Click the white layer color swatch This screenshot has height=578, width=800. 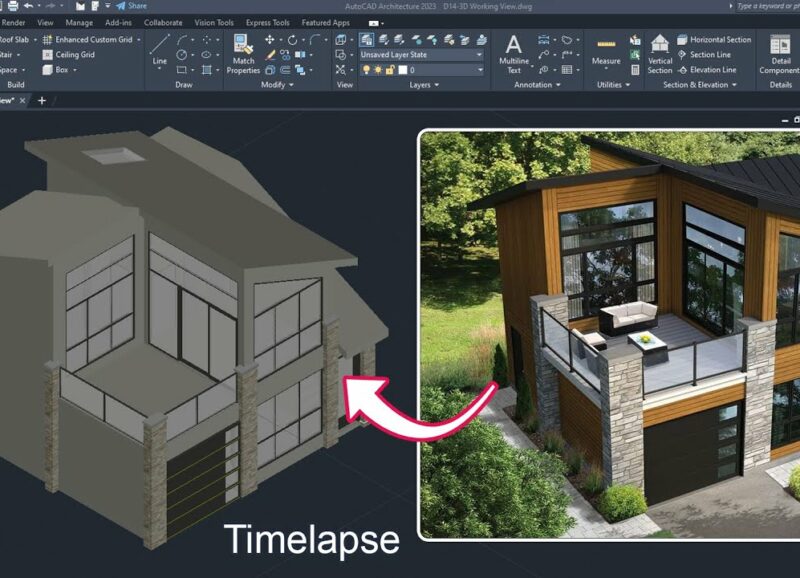[403, 70]
